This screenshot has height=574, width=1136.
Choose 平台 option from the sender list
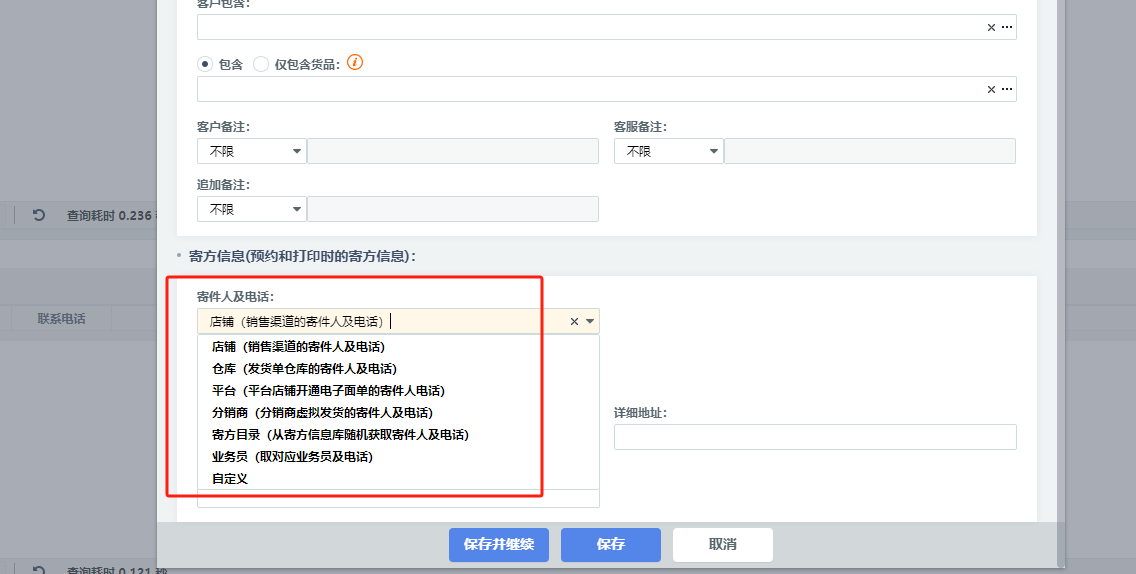click(328, 391)
